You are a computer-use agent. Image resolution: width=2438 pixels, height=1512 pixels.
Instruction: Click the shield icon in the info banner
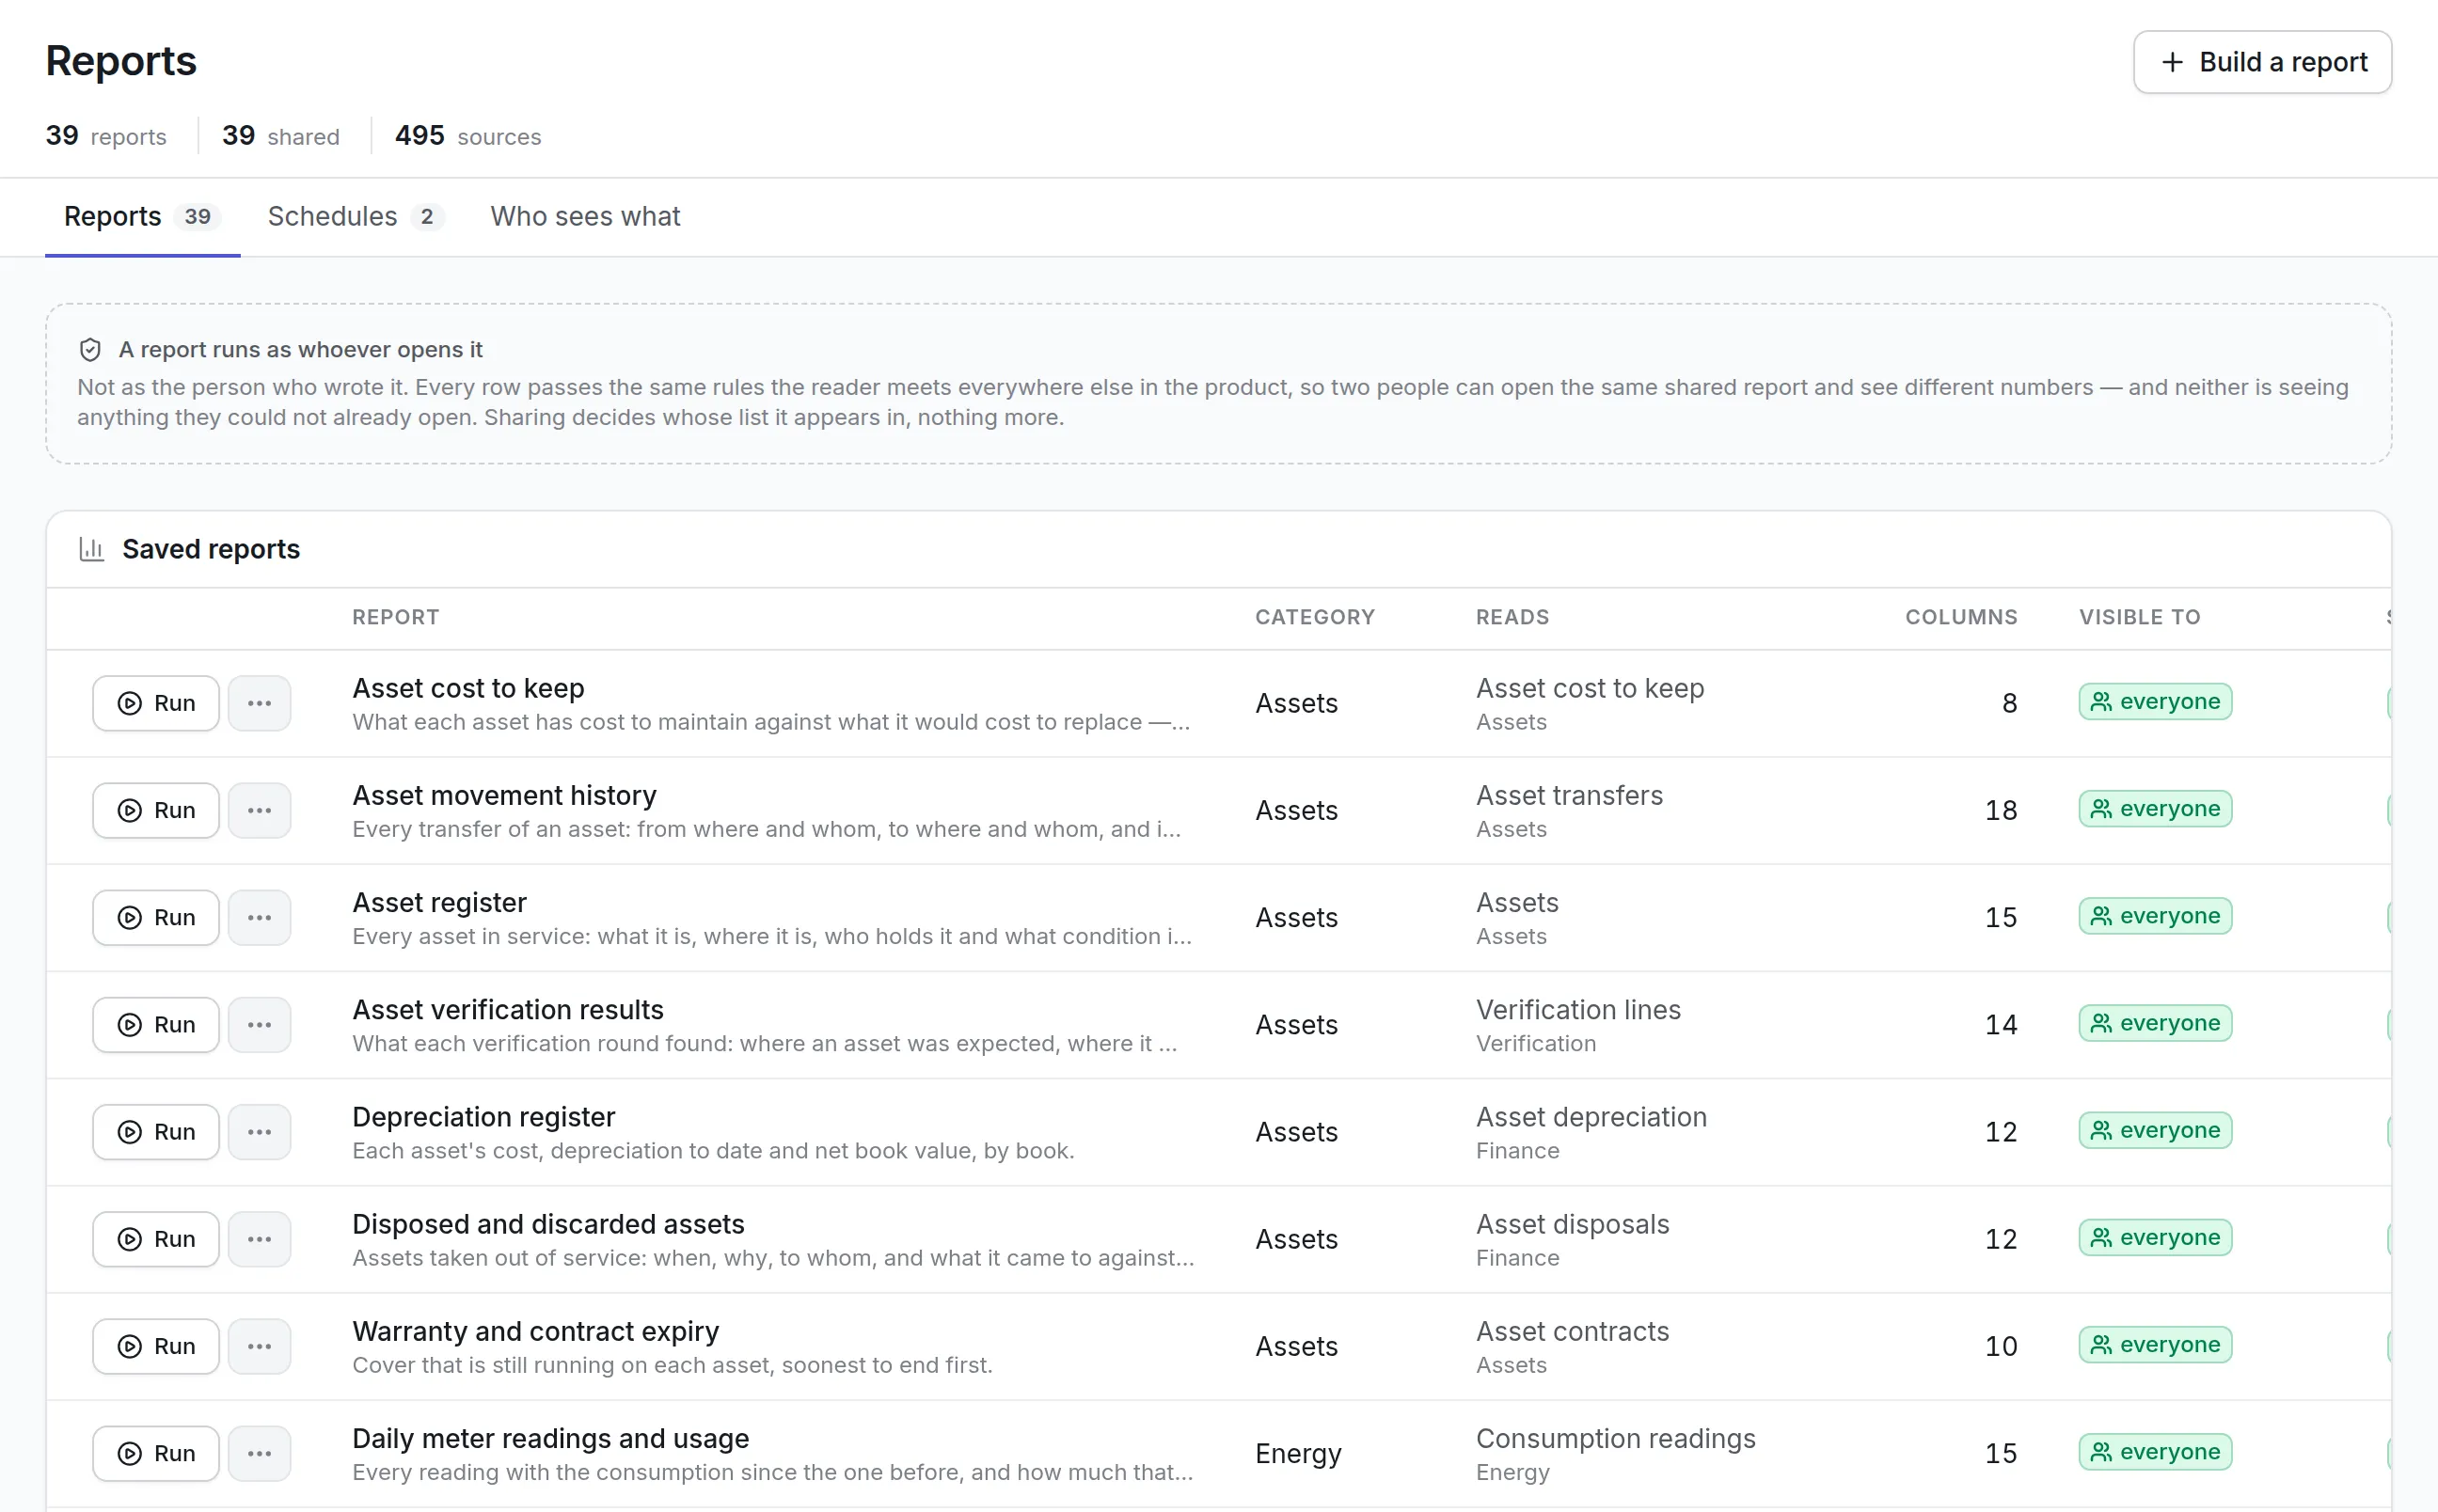coord(90,349)
